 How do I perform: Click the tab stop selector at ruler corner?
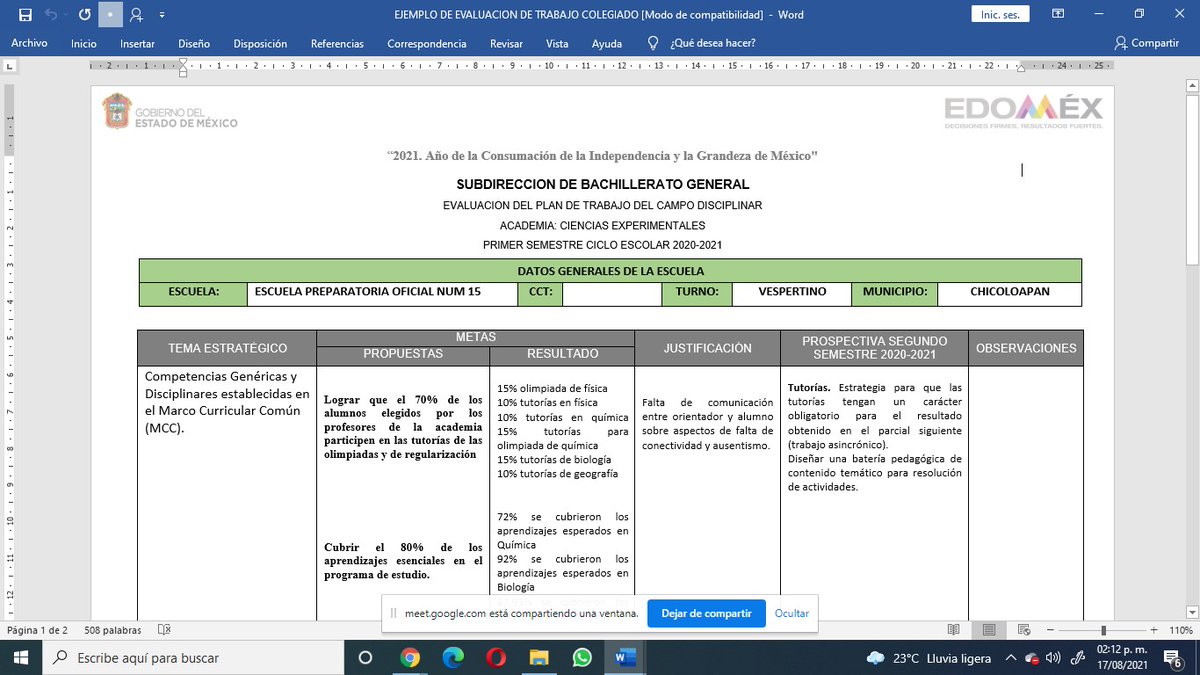[x=9, y=66]
